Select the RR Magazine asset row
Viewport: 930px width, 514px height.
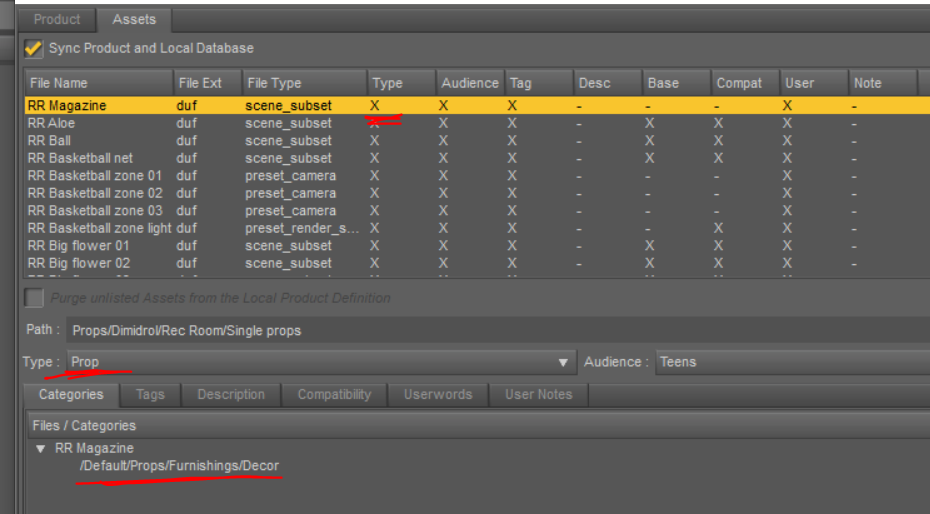(477, 106)
